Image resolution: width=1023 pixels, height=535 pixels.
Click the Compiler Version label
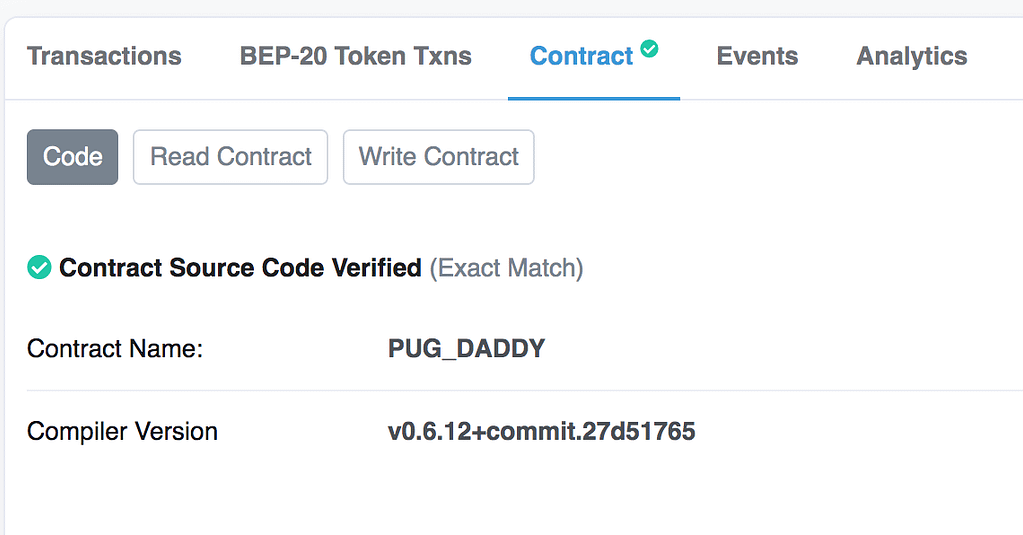(x=122, y=431)
